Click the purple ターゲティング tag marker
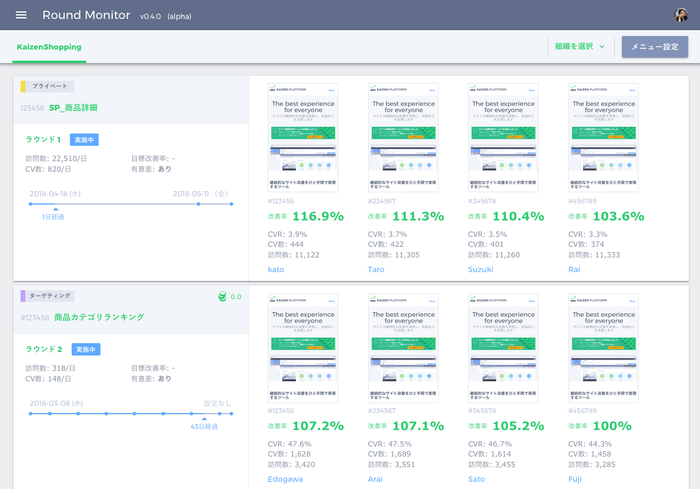Viewport: 700px width, 489px height. pyautogui.click(x=23, y=297)
